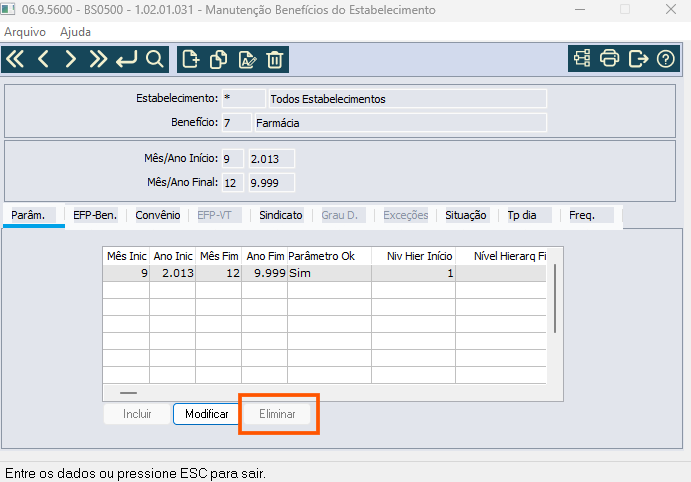Edit the record with pencil icon

tap(247, 59)
